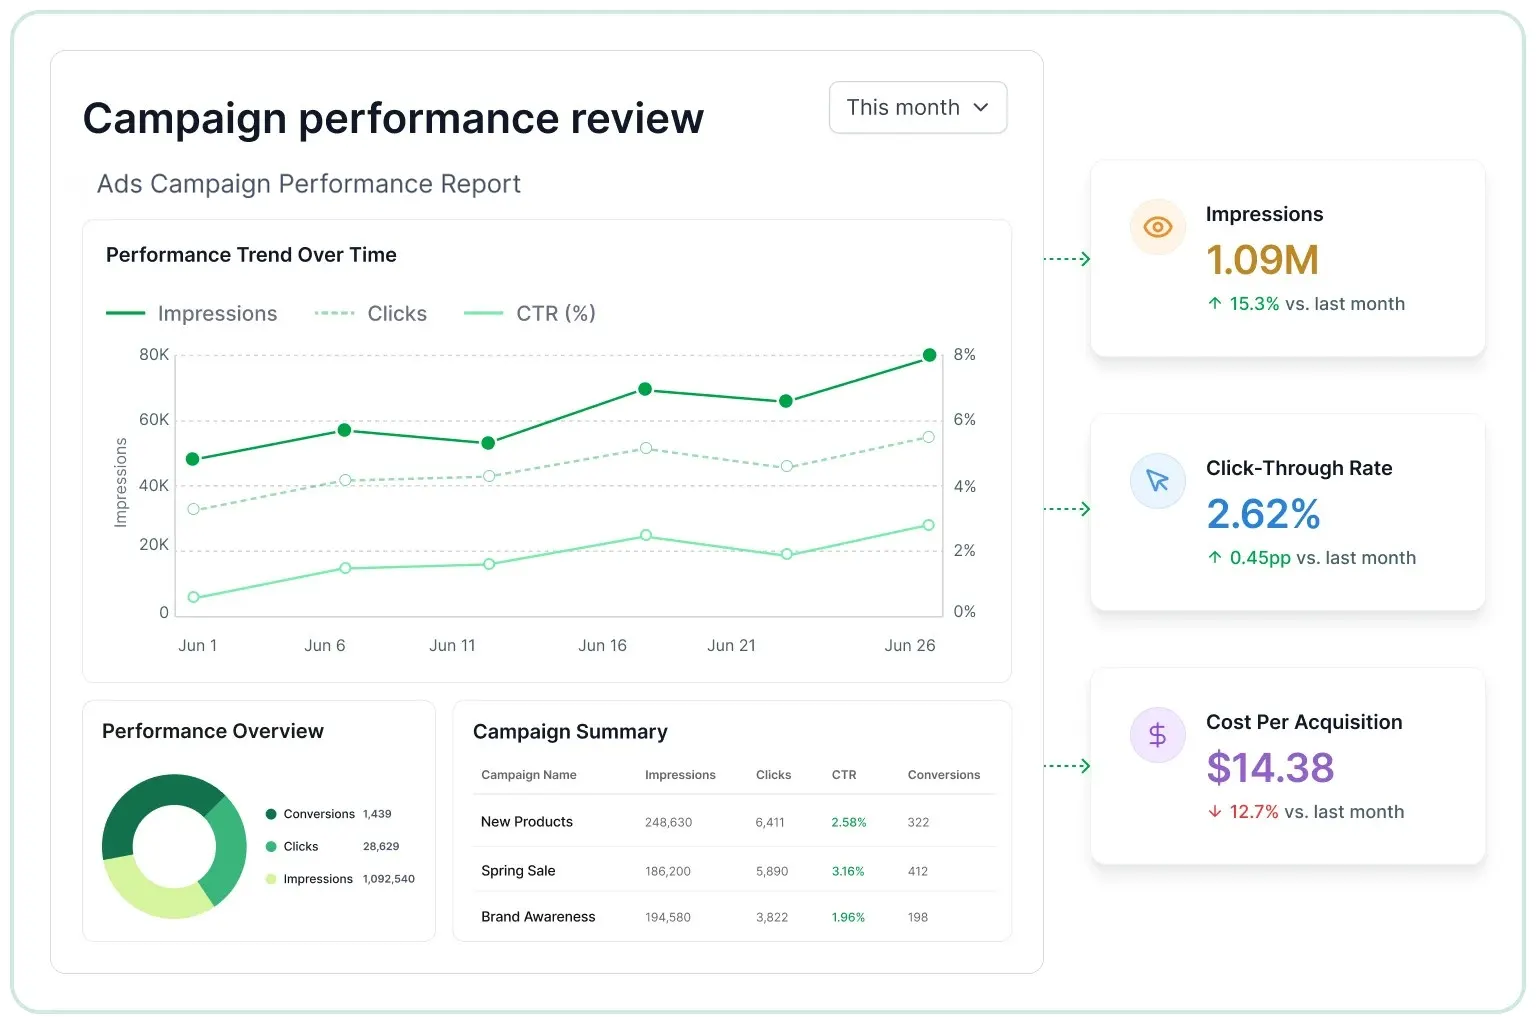
Task: Sort by Impressions column in Campaign Summary
Action: 680,775
